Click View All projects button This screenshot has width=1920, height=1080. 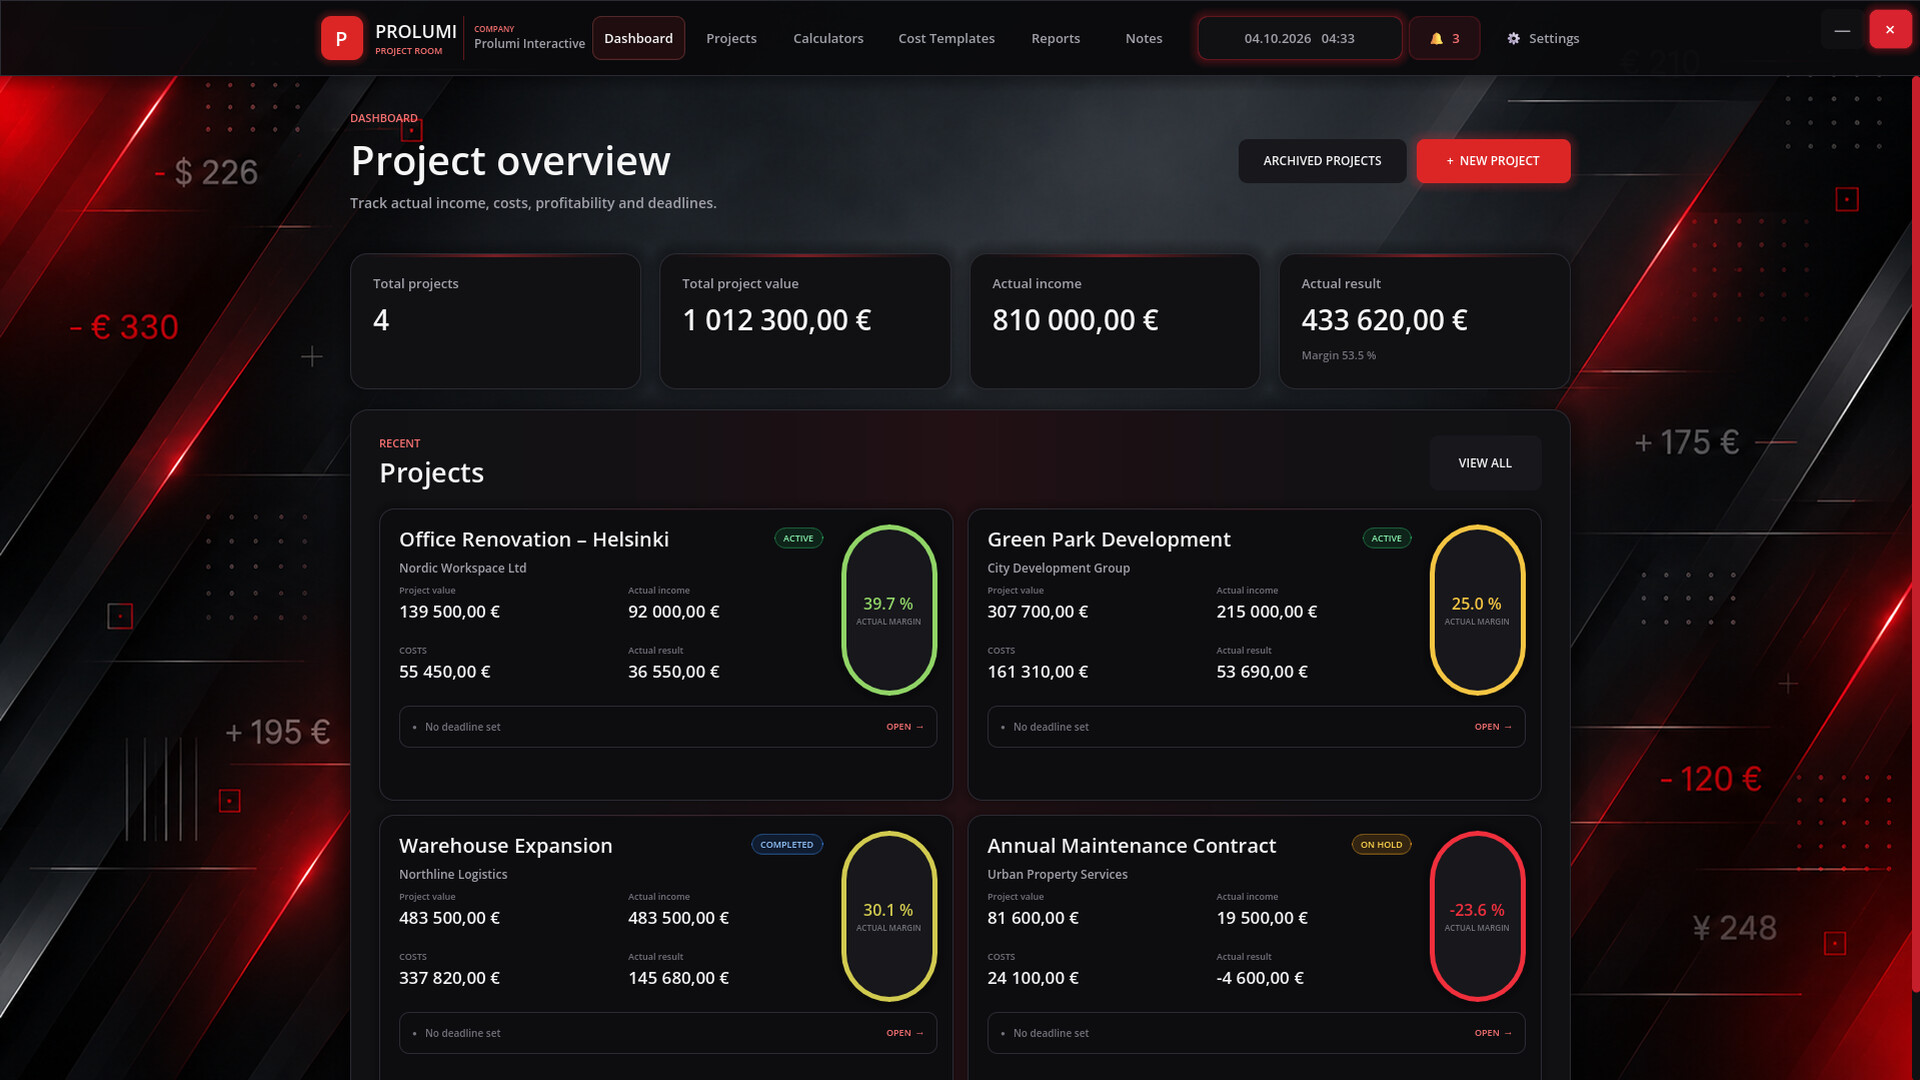tap(1485, 463)
